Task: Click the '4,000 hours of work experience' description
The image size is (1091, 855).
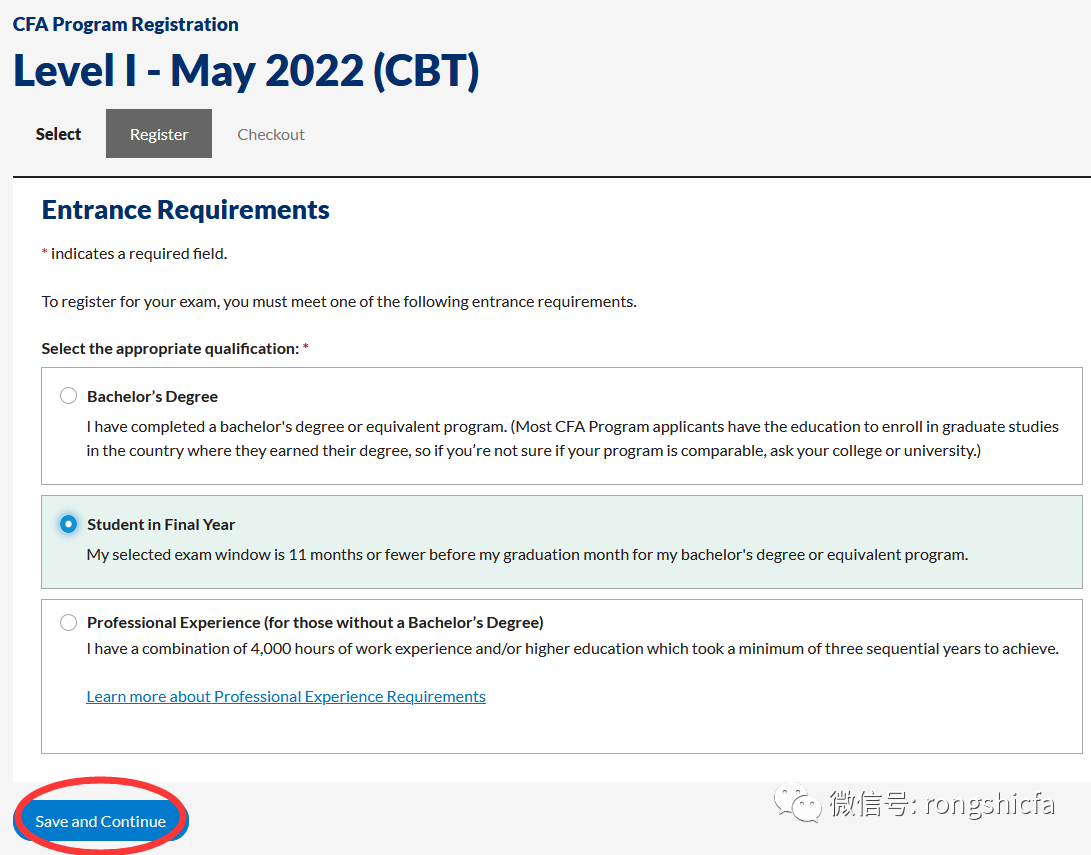Action: pyautogui.click(x=573, y=648)
